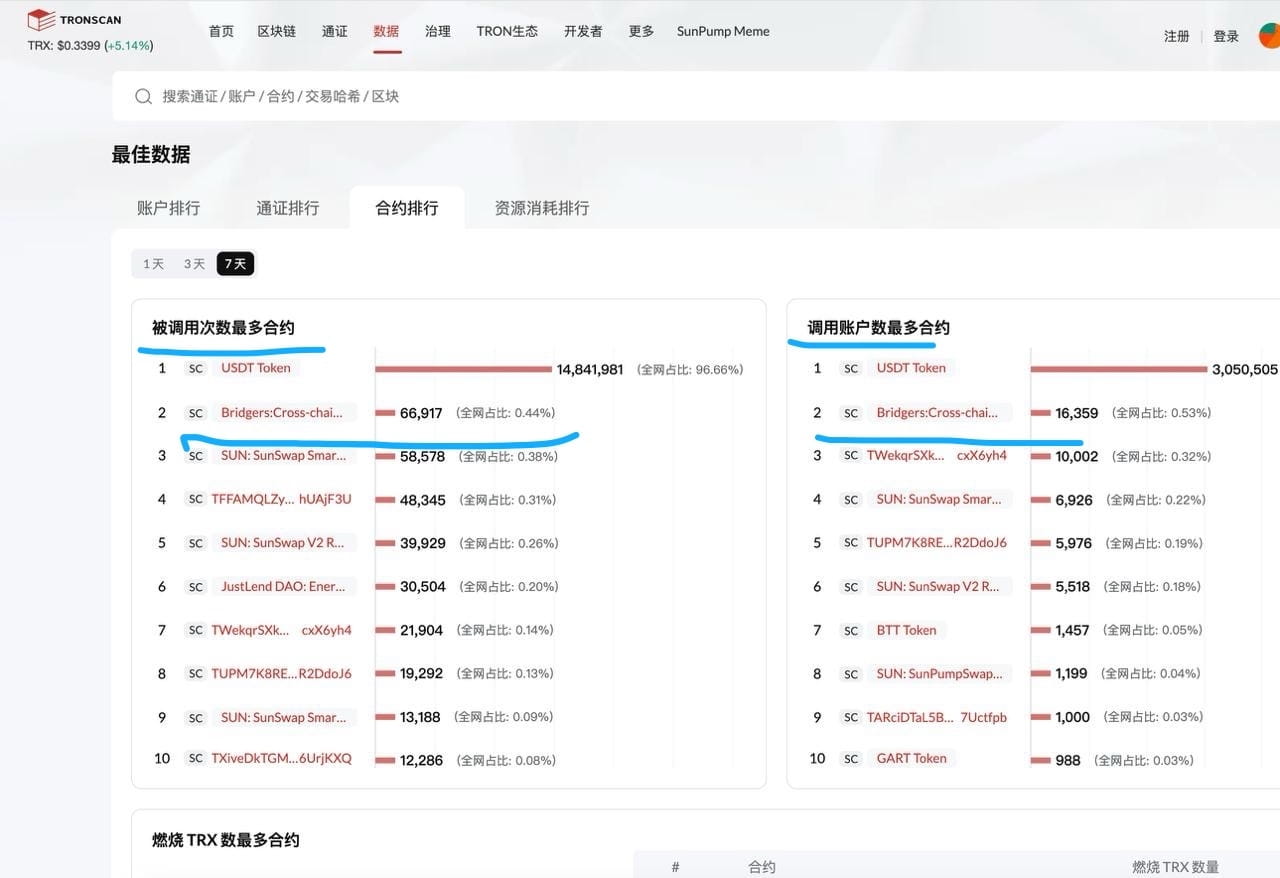Viewport: 1280px width, 878px height.
Task: Switch to the 通证排行 tab
Action: click(x=288, y=208)
